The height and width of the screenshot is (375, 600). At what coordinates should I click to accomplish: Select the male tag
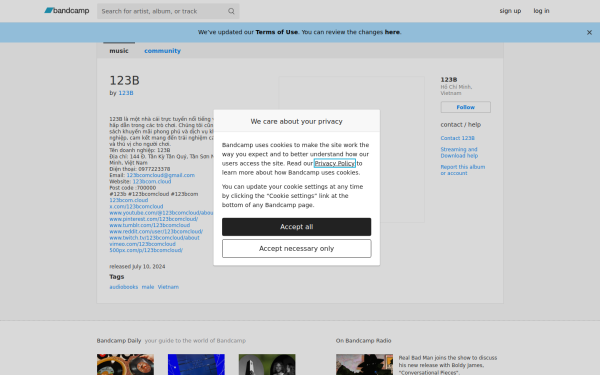tap(148, 287)
